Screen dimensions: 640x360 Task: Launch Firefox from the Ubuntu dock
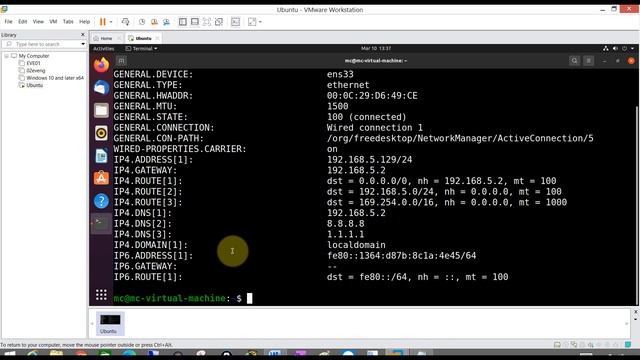(x=101, y=64)
